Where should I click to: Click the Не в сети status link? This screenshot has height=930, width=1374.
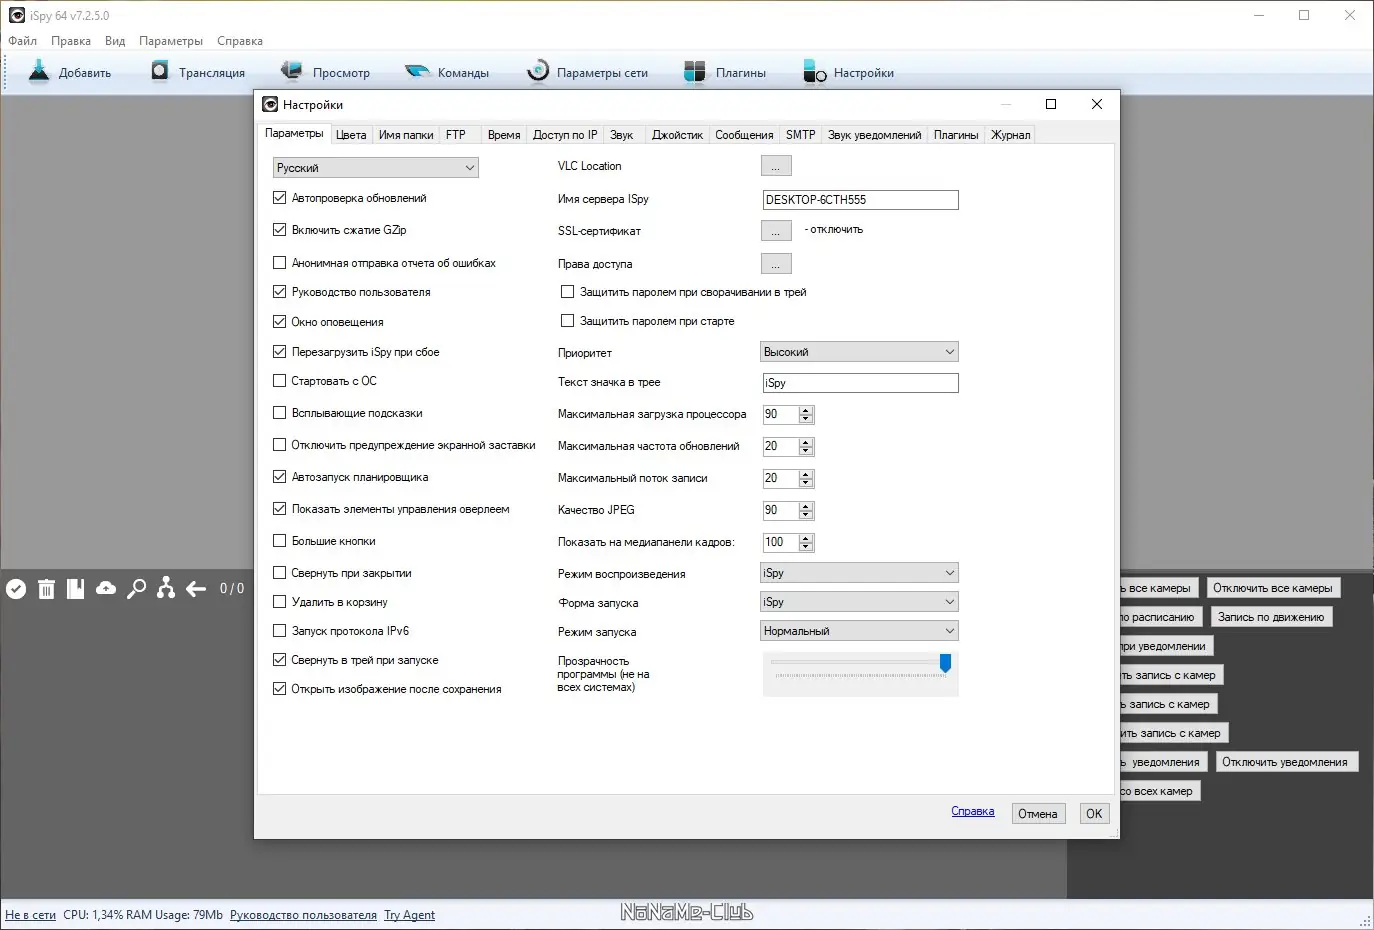pos(30,915)
